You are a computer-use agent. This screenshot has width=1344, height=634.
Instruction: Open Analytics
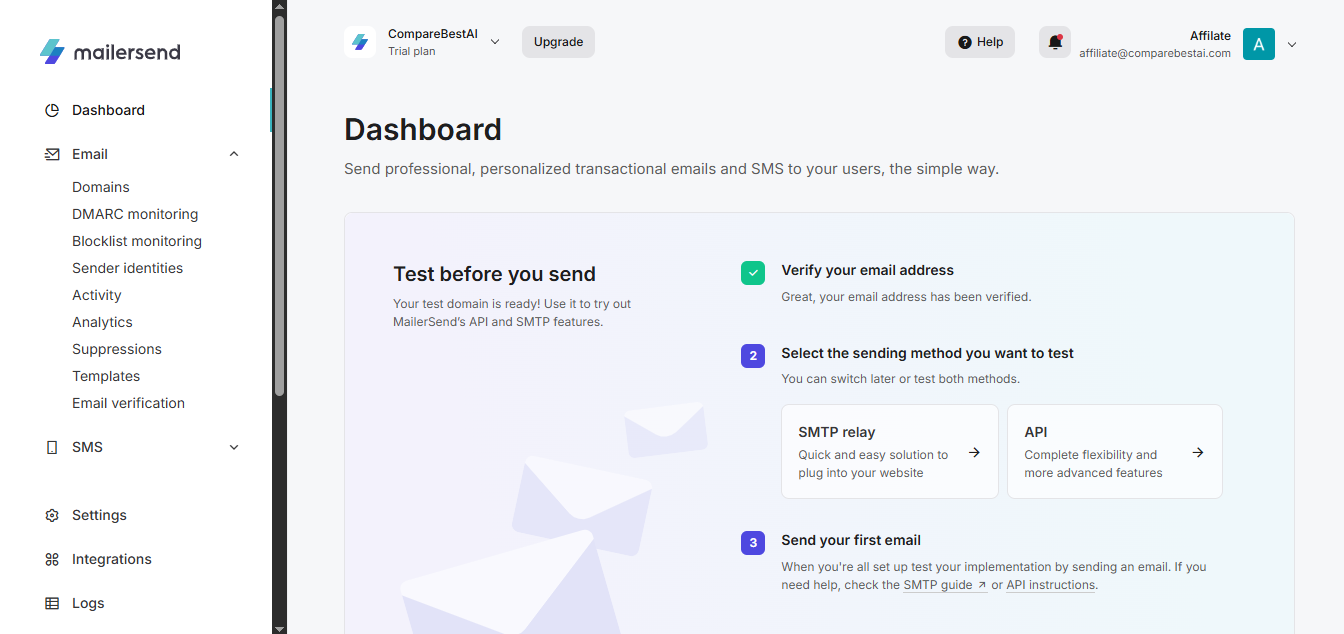(x=102, y=322)
